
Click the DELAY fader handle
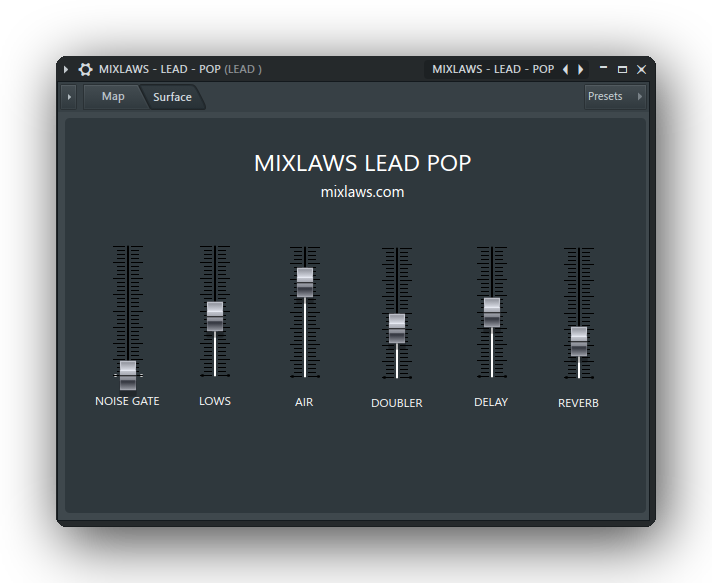pyautogui.click(x=492, y=312)
